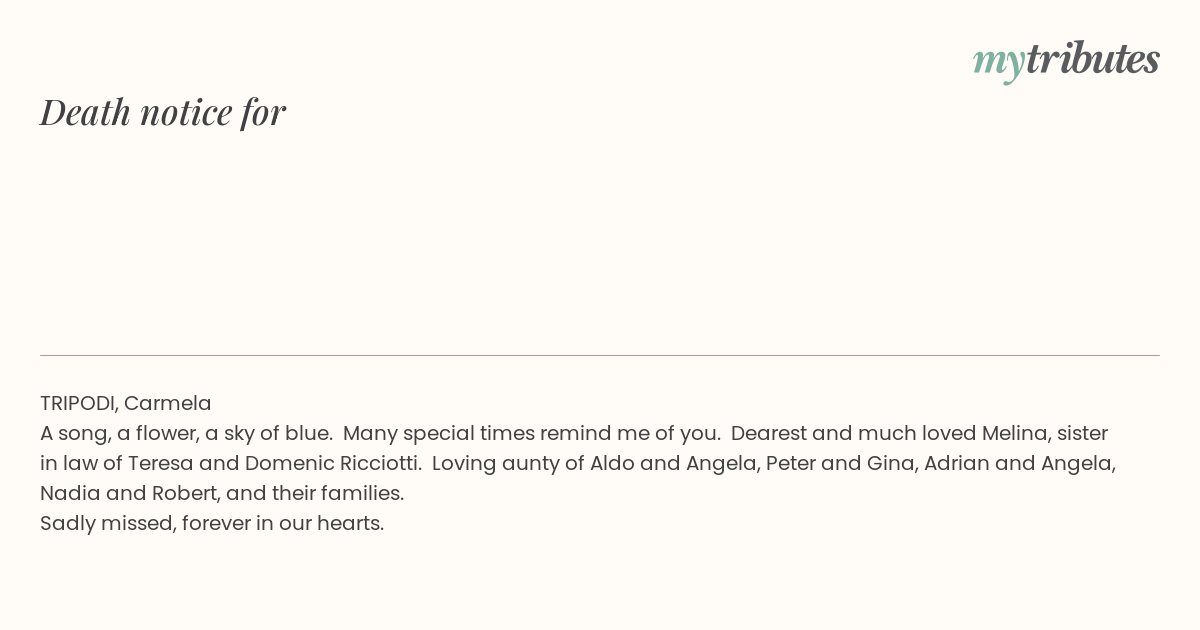Select the "TRIPODI, Carmela" name line
This screenshot has height=630, width=1200.
[x=126, y=403]
